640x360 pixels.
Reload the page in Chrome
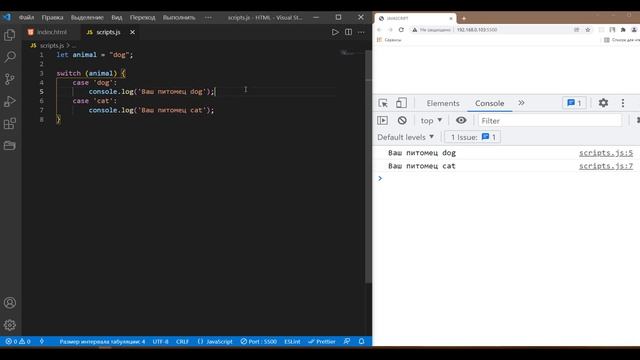click(x=401, y=30)
